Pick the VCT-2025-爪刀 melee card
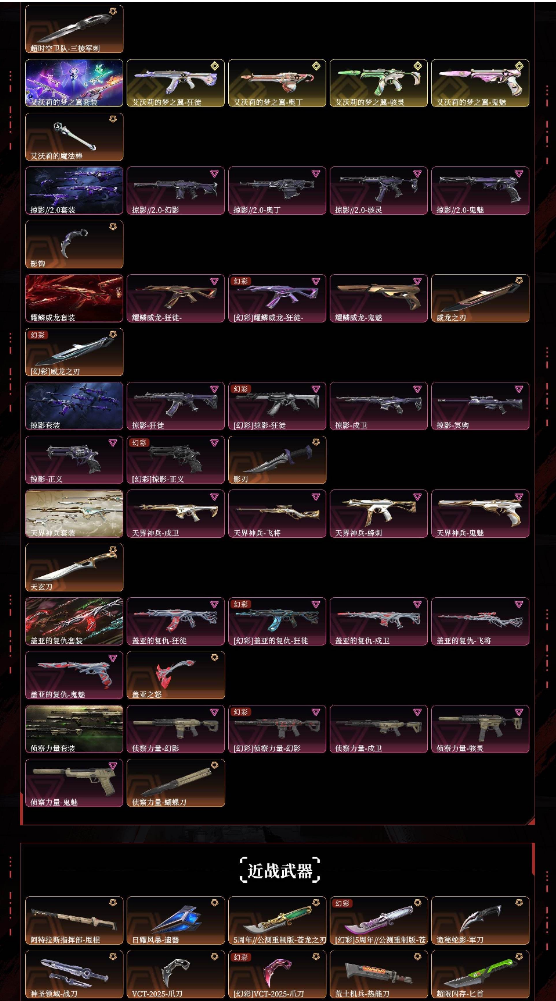 [x=176, y=974]
